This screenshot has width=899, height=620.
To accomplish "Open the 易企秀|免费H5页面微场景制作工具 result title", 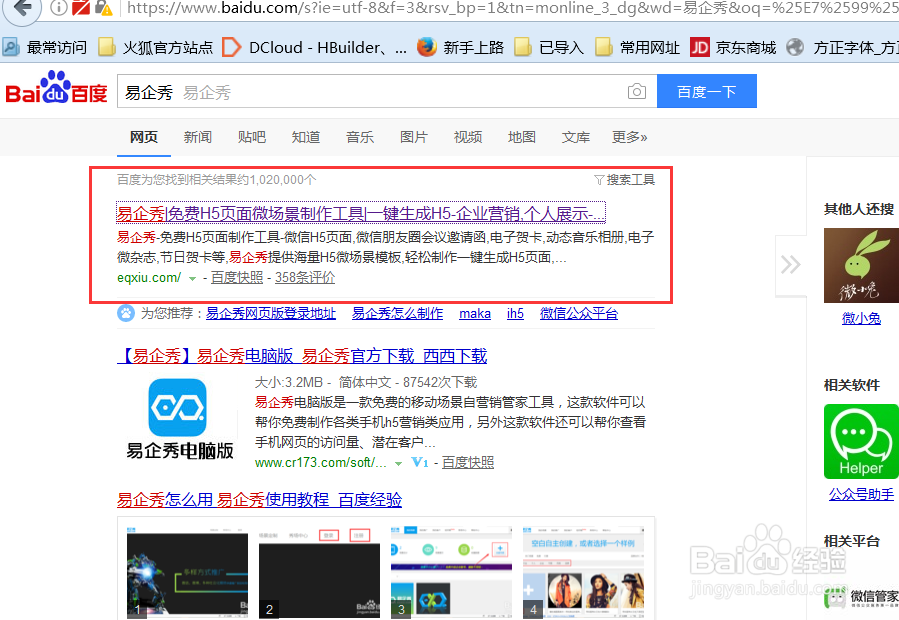I will 361,213.
